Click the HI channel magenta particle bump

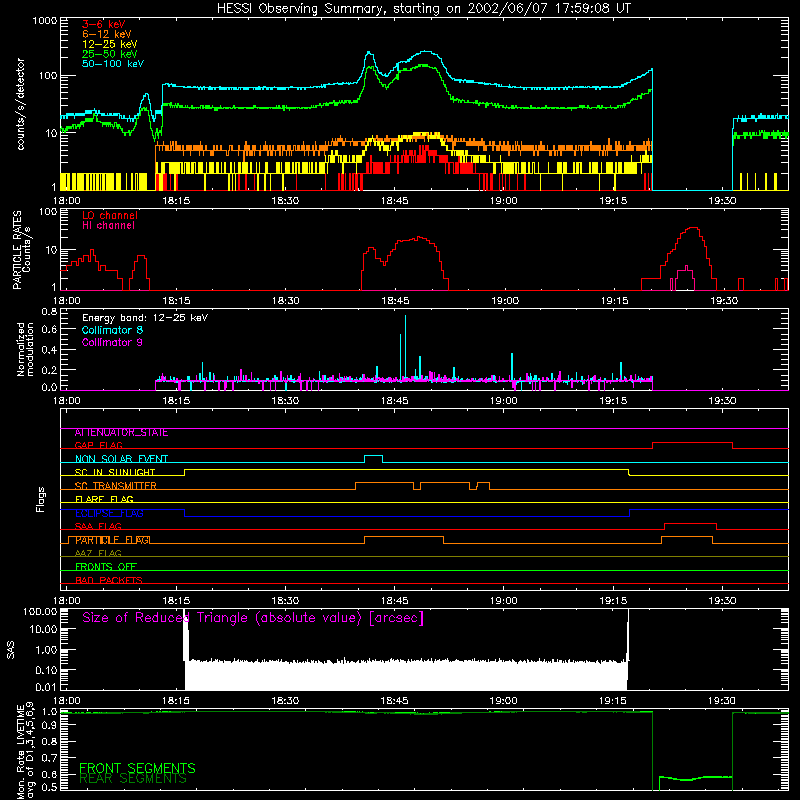683,278
